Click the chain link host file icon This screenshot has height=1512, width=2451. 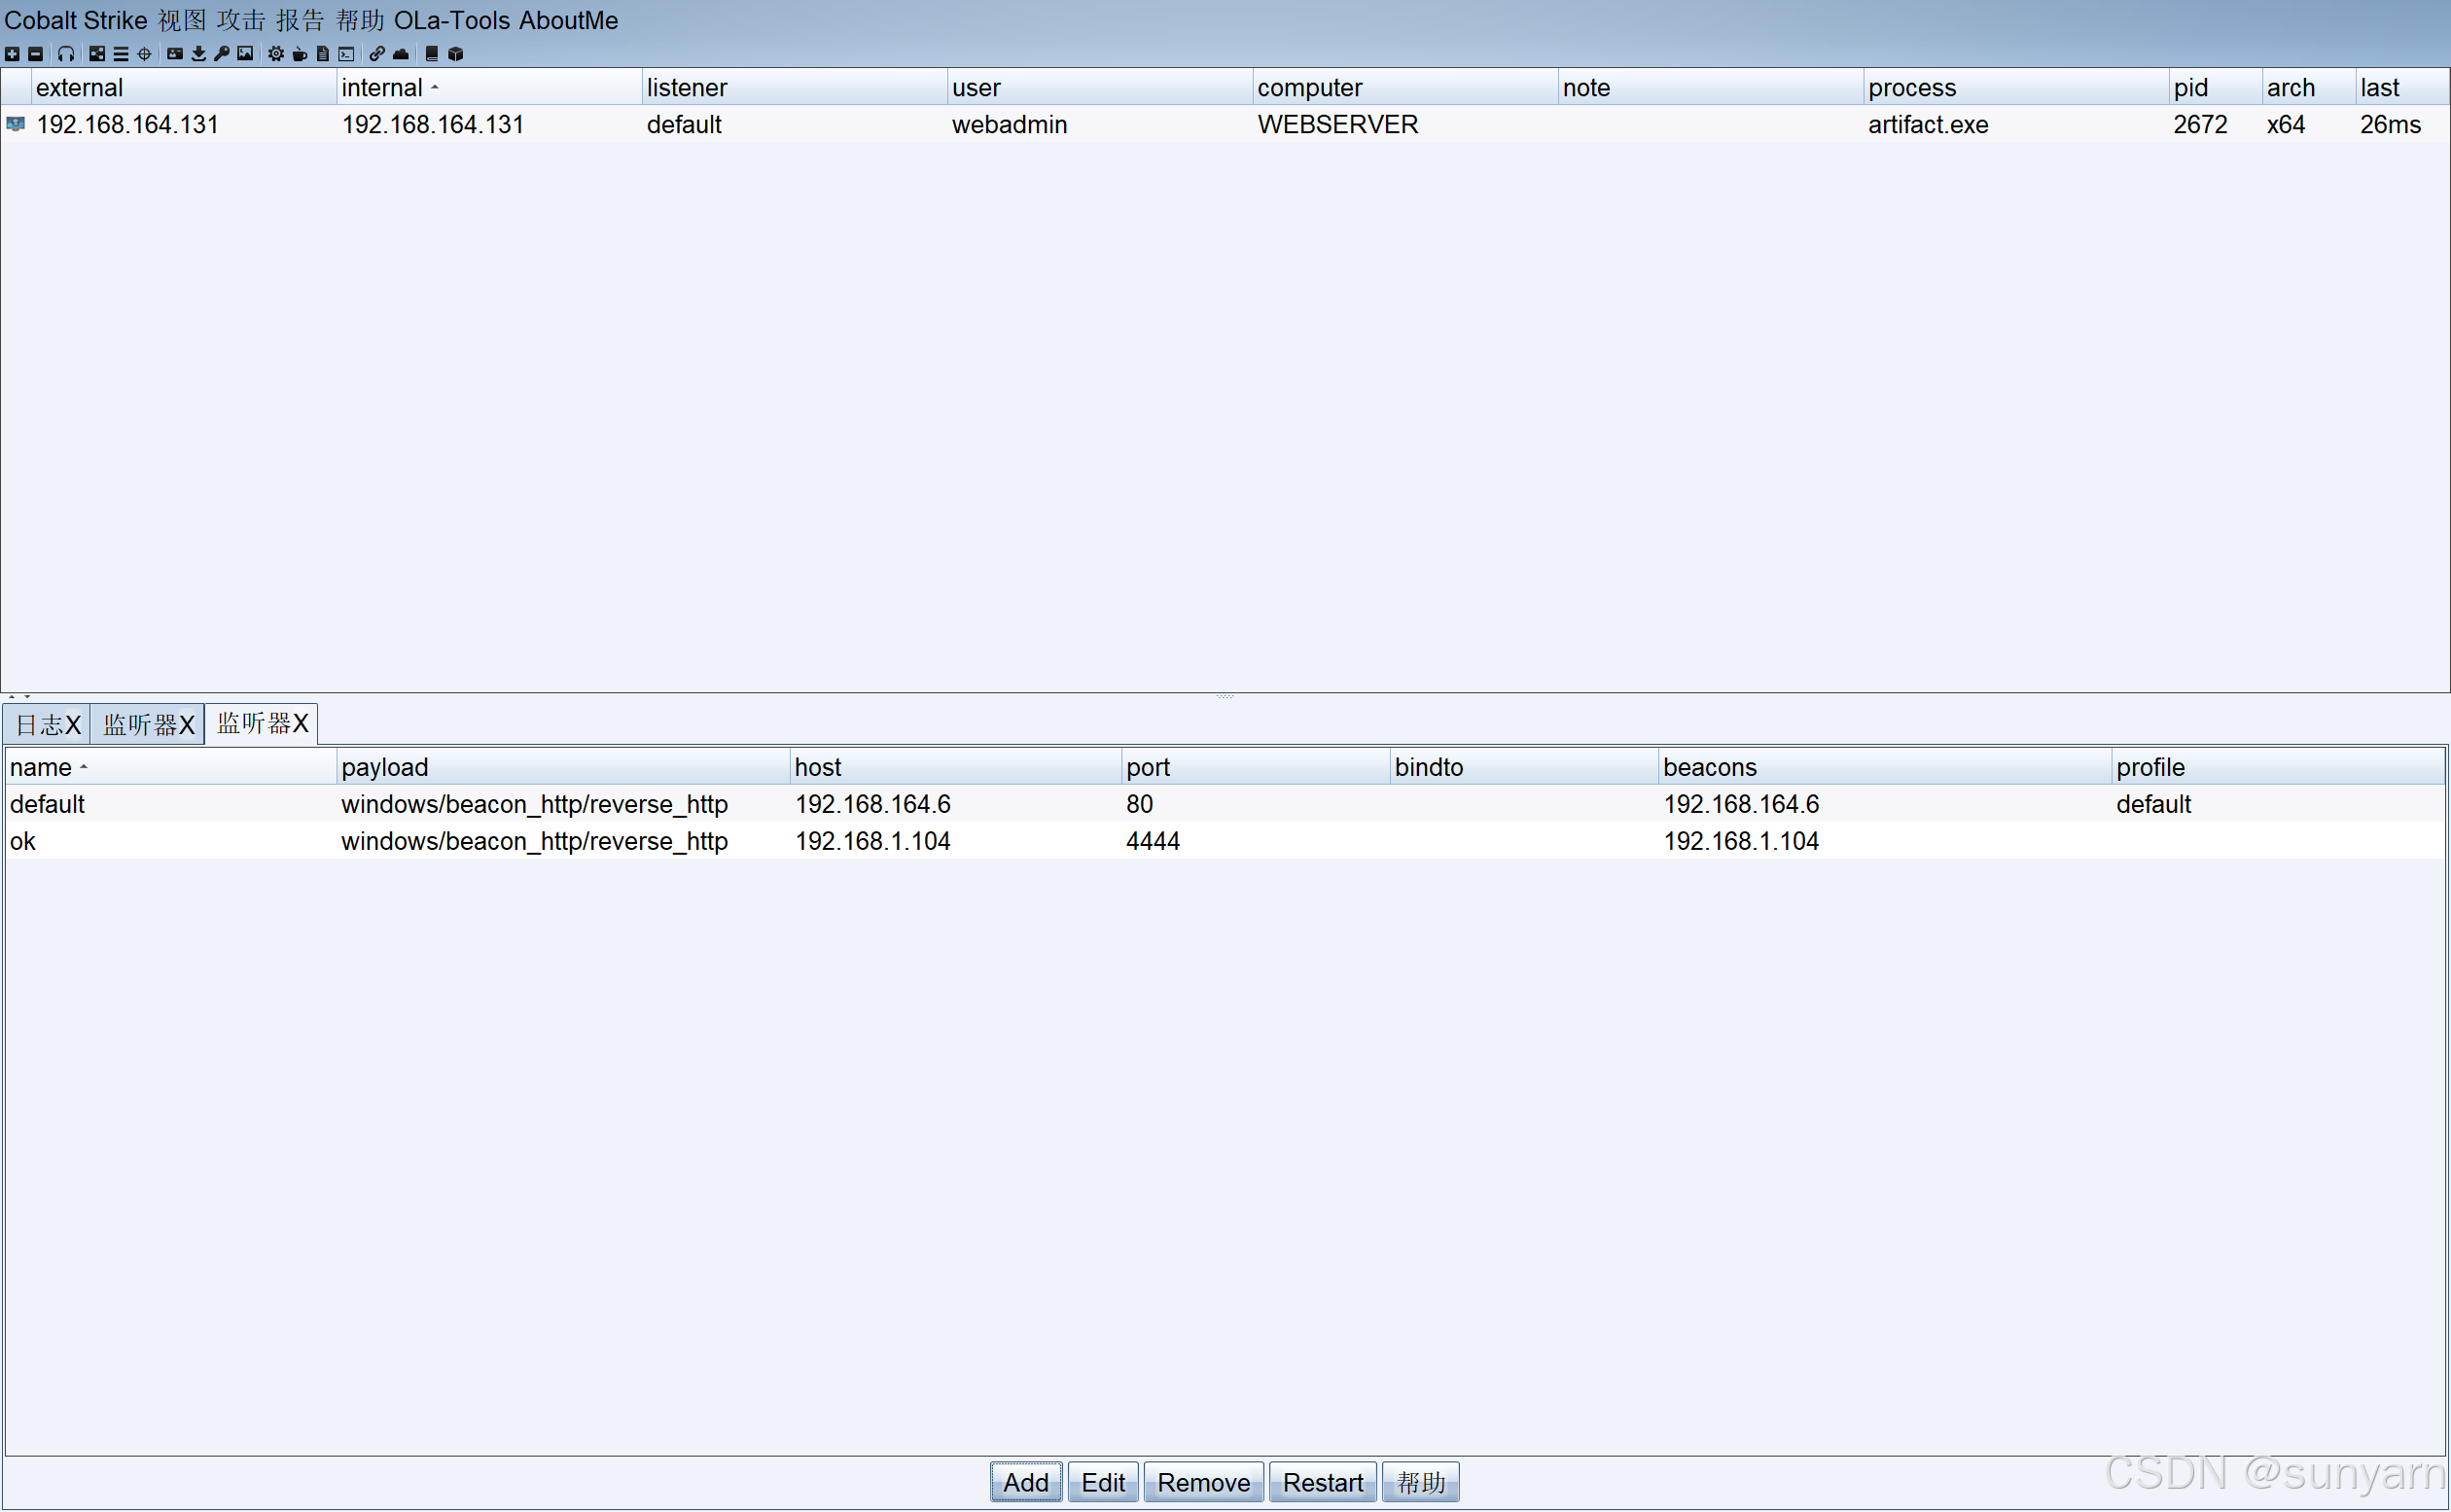(x=377, y=54)
